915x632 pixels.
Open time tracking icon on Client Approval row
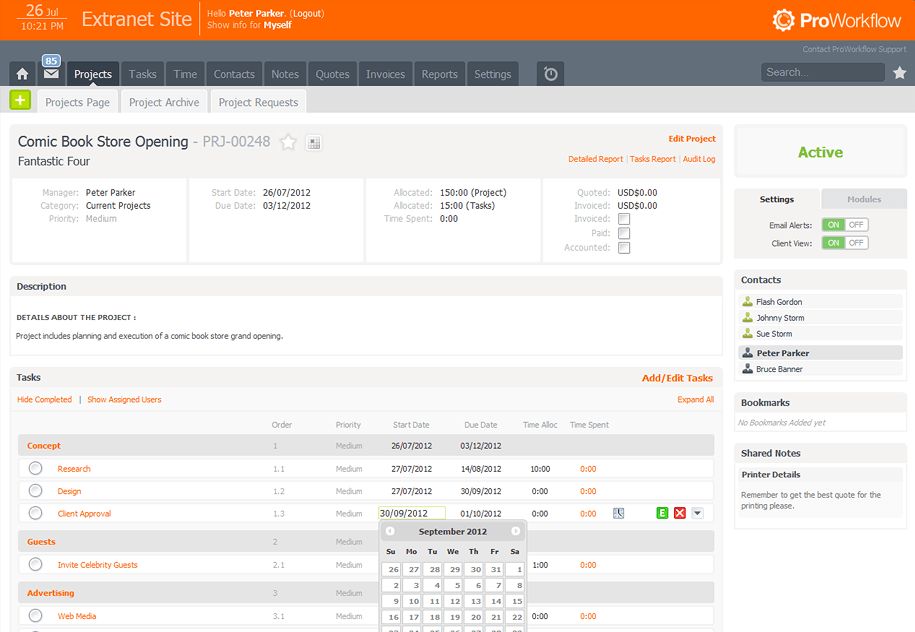click(618, 513)
